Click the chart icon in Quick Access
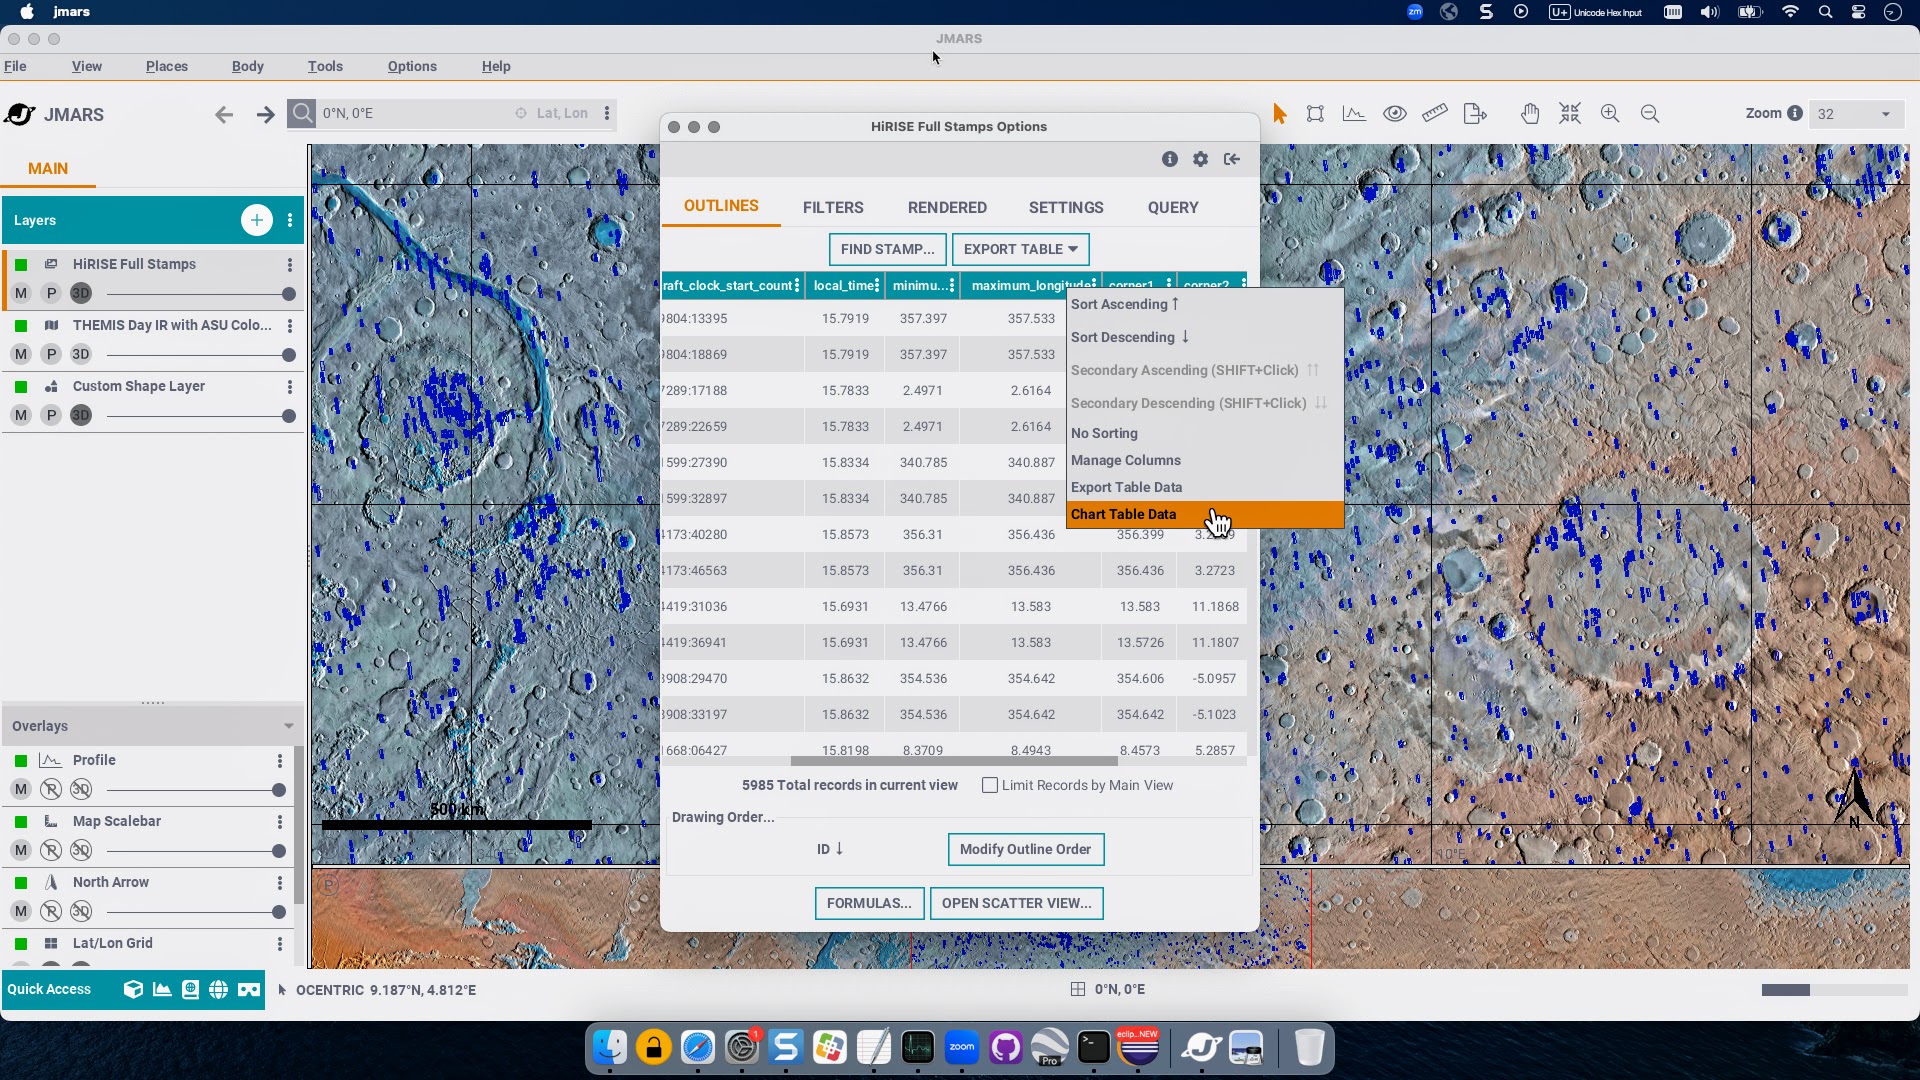Viewport: 1920px width, 1080px height. pyautogui.click(x=162, y=990)
